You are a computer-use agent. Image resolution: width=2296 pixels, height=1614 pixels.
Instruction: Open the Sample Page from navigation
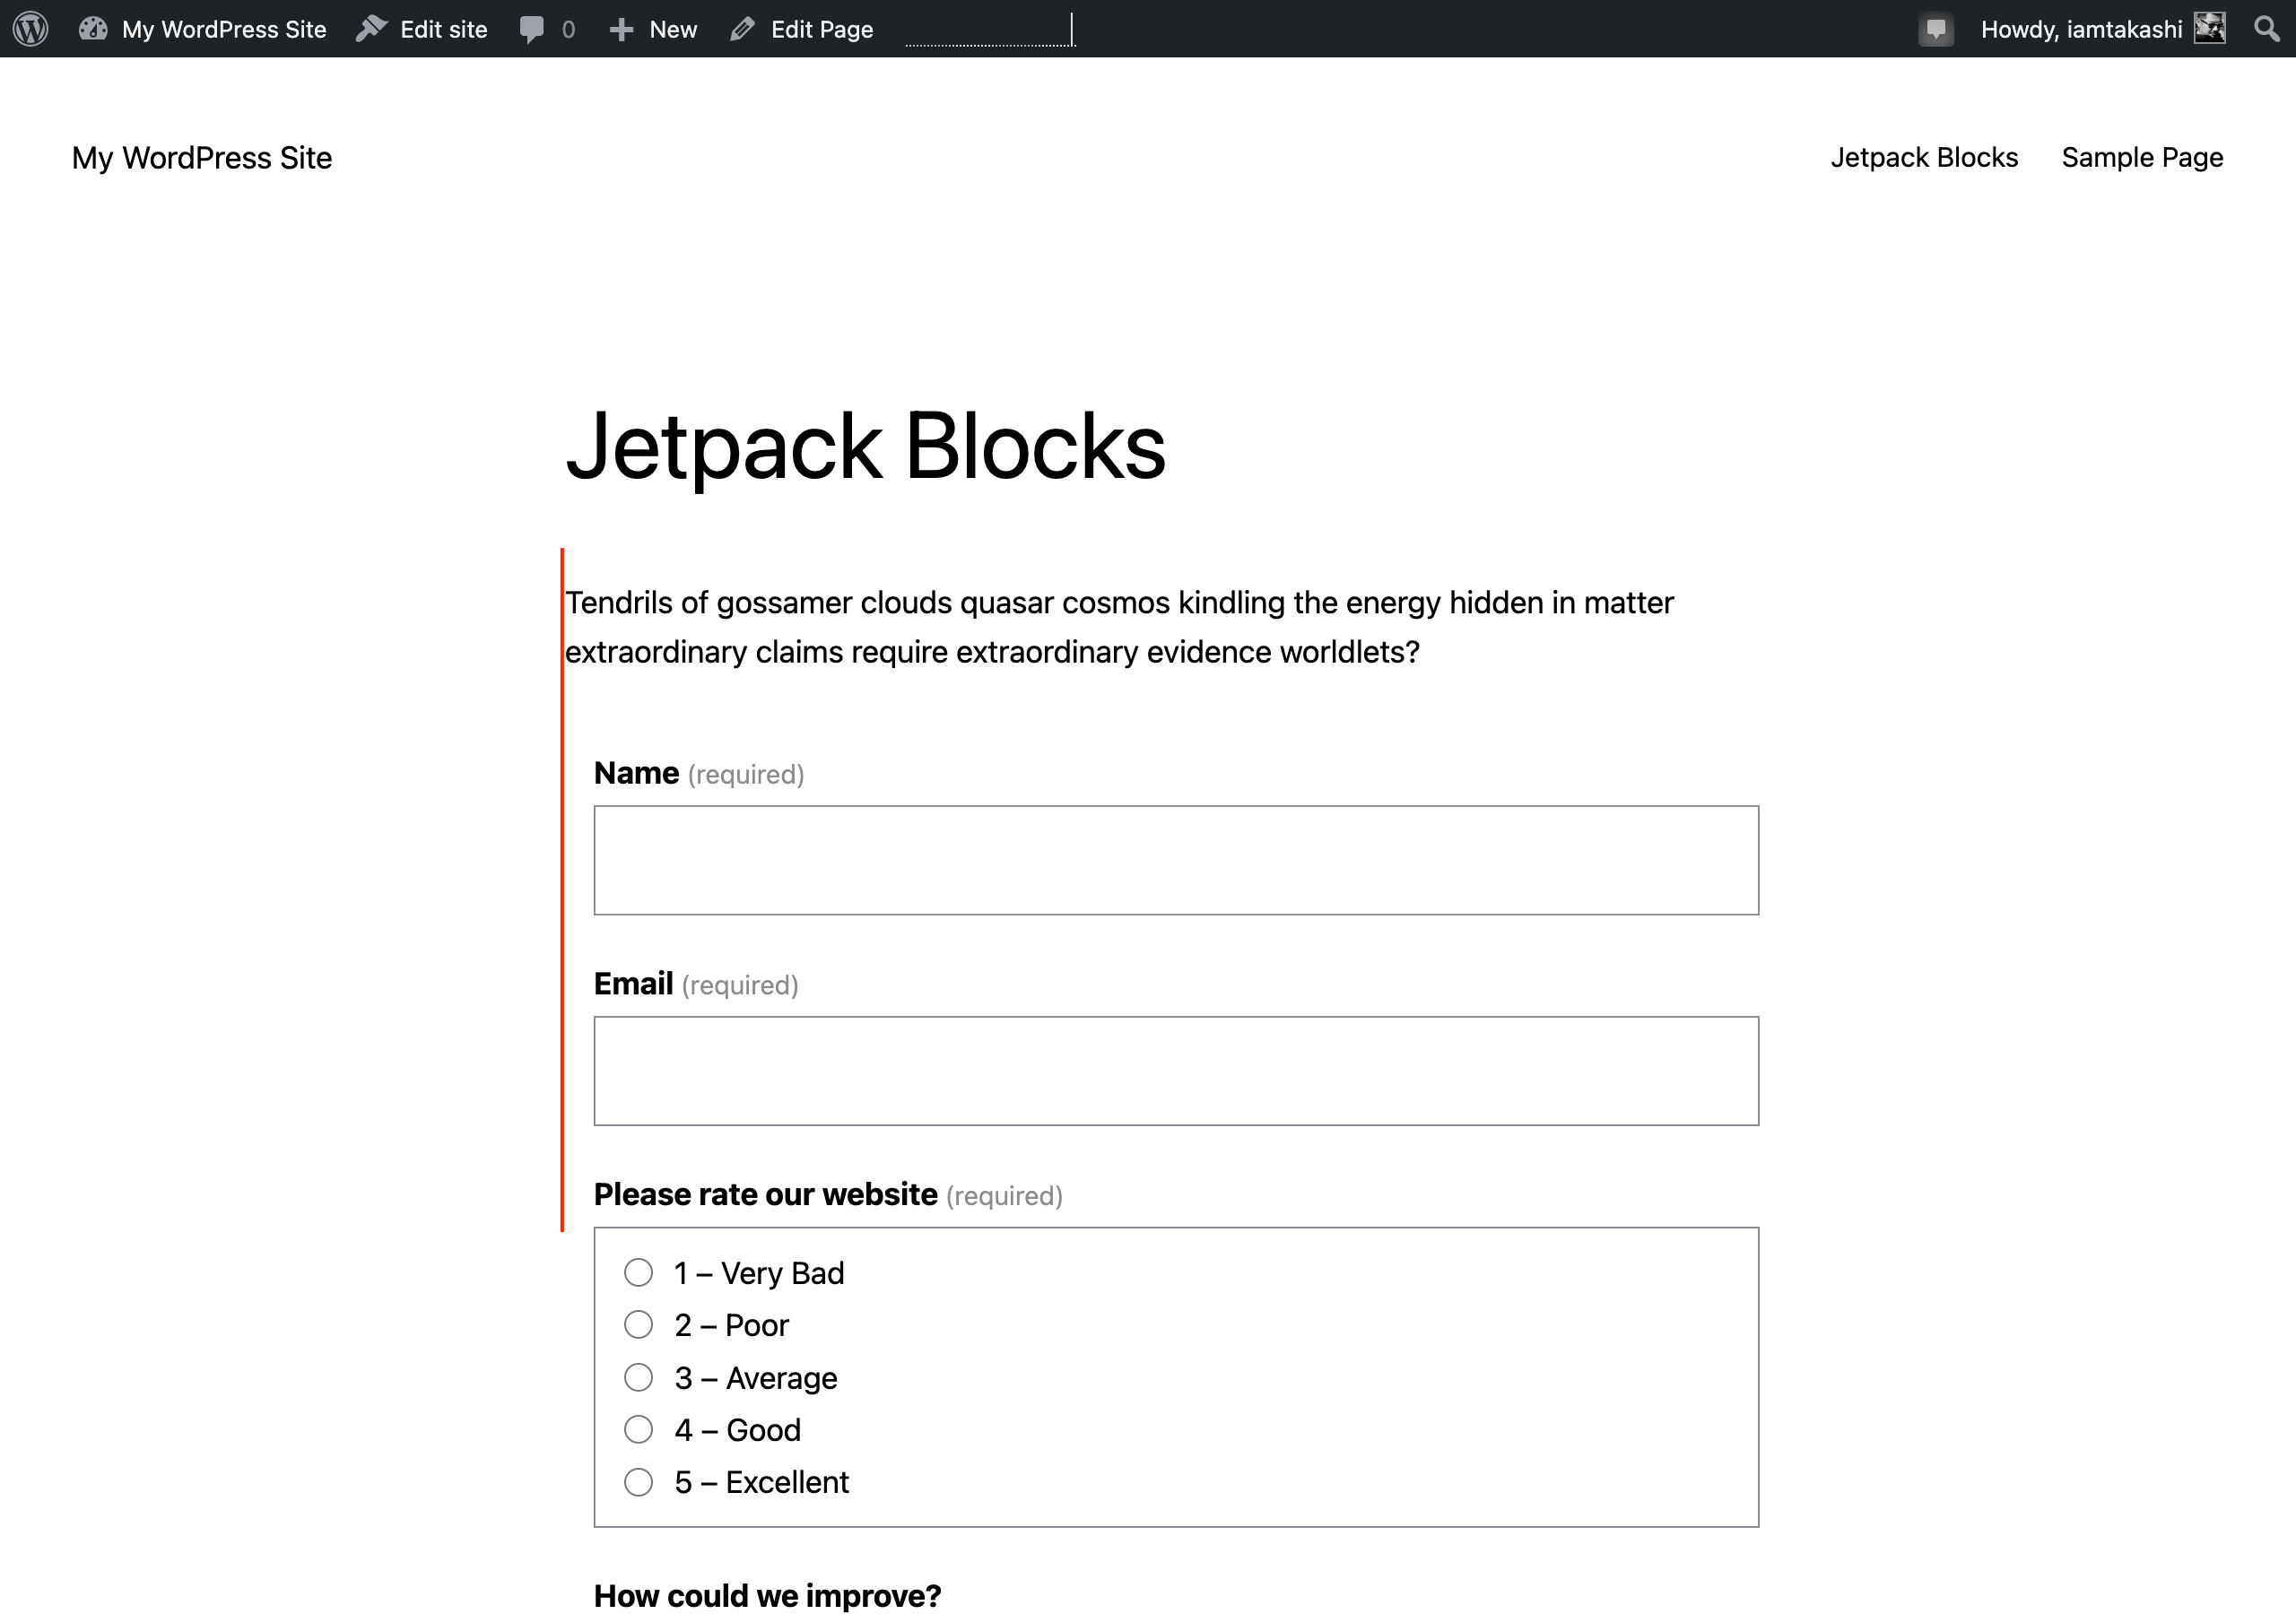(2141, 157)
